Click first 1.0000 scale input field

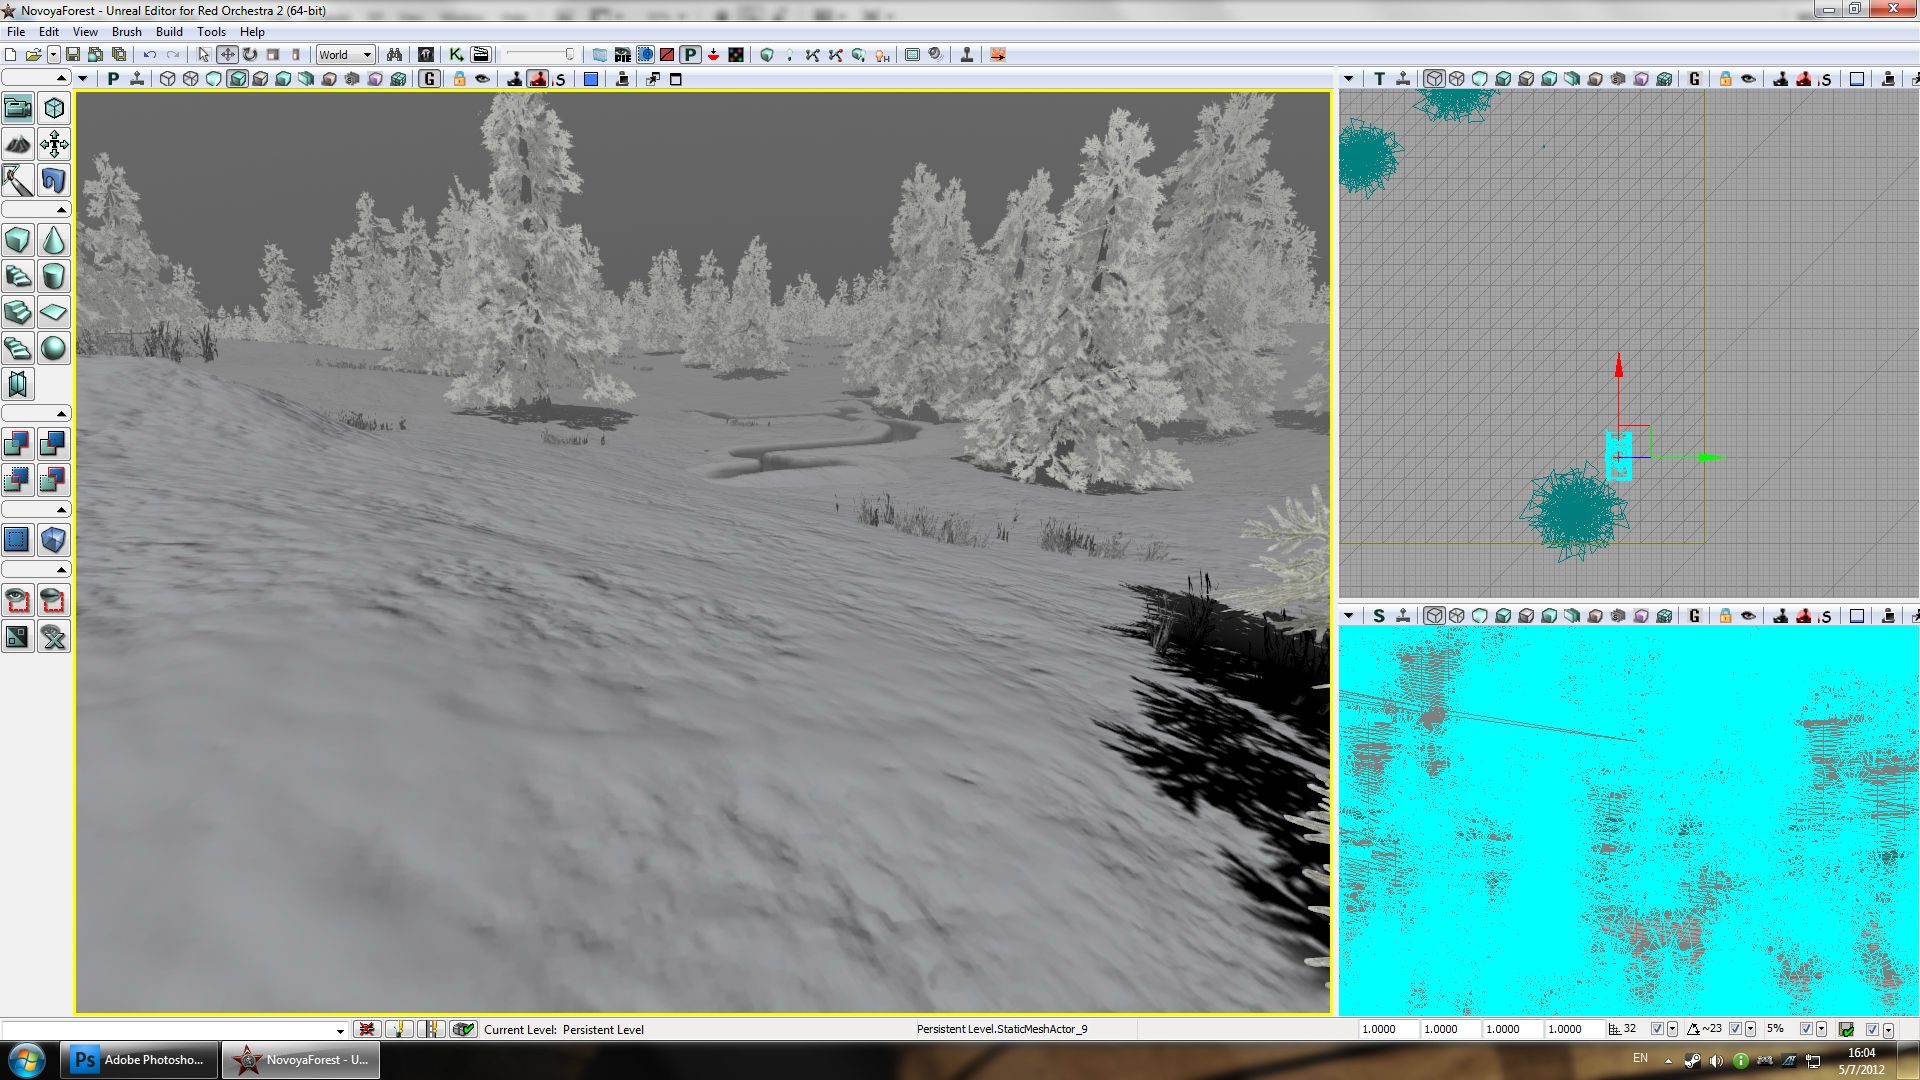(x=1388, y=1029)
